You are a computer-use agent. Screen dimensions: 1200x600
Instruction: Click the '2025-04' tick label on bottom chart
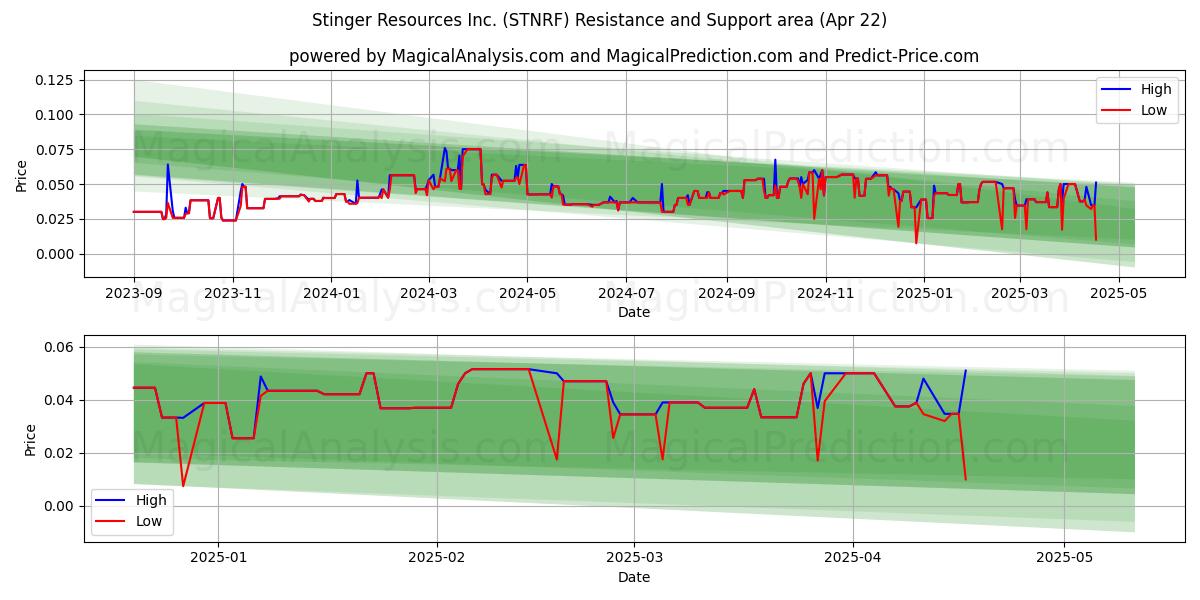[853, 558]
